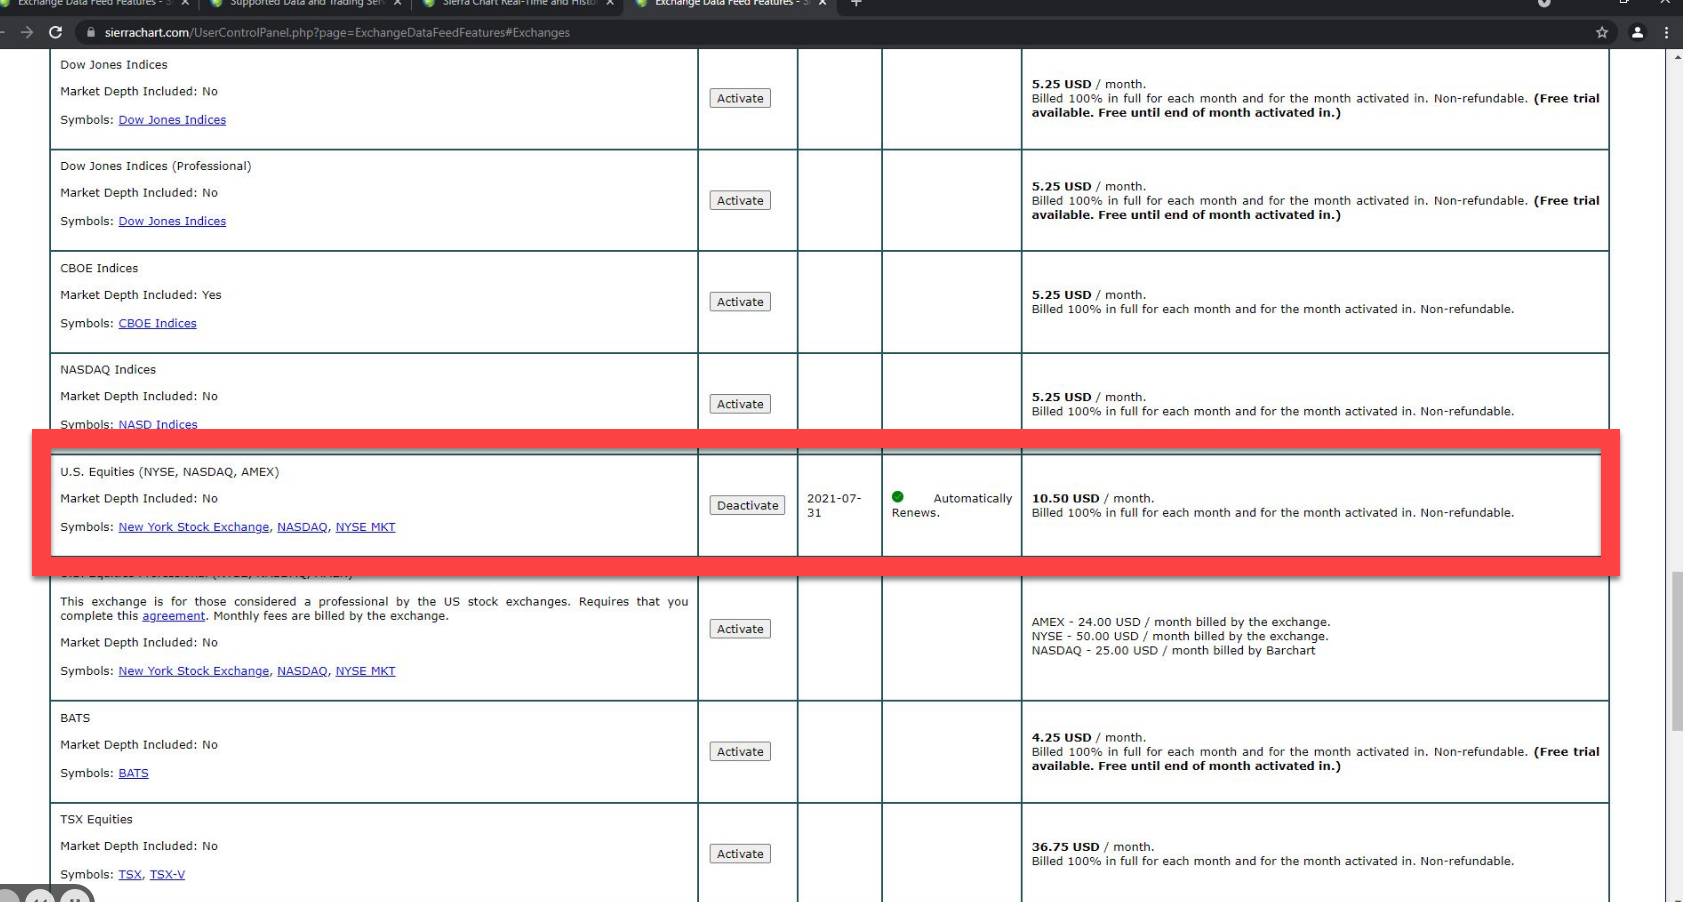This screenshot has height=902, width=1683.
Task: Select the 'Automatically Renews.' status text
Action: pos(952,505)
